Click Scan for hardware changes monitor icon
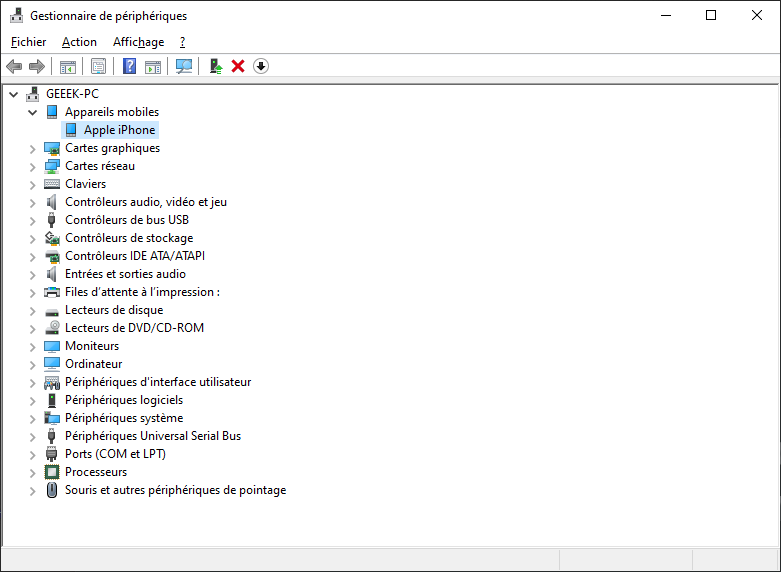This screenshot has width=781, height=572. coord(184,66)
